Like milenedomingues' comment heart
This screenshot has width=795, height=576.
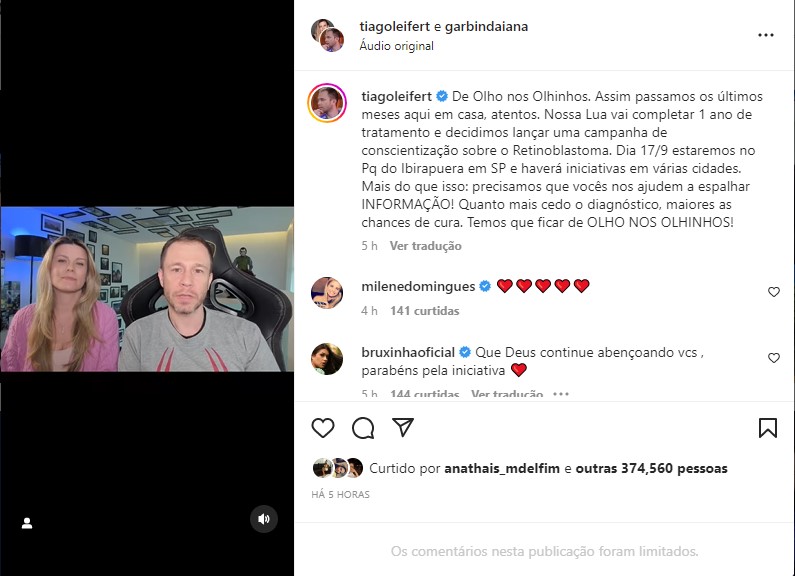tap(774, 292)
